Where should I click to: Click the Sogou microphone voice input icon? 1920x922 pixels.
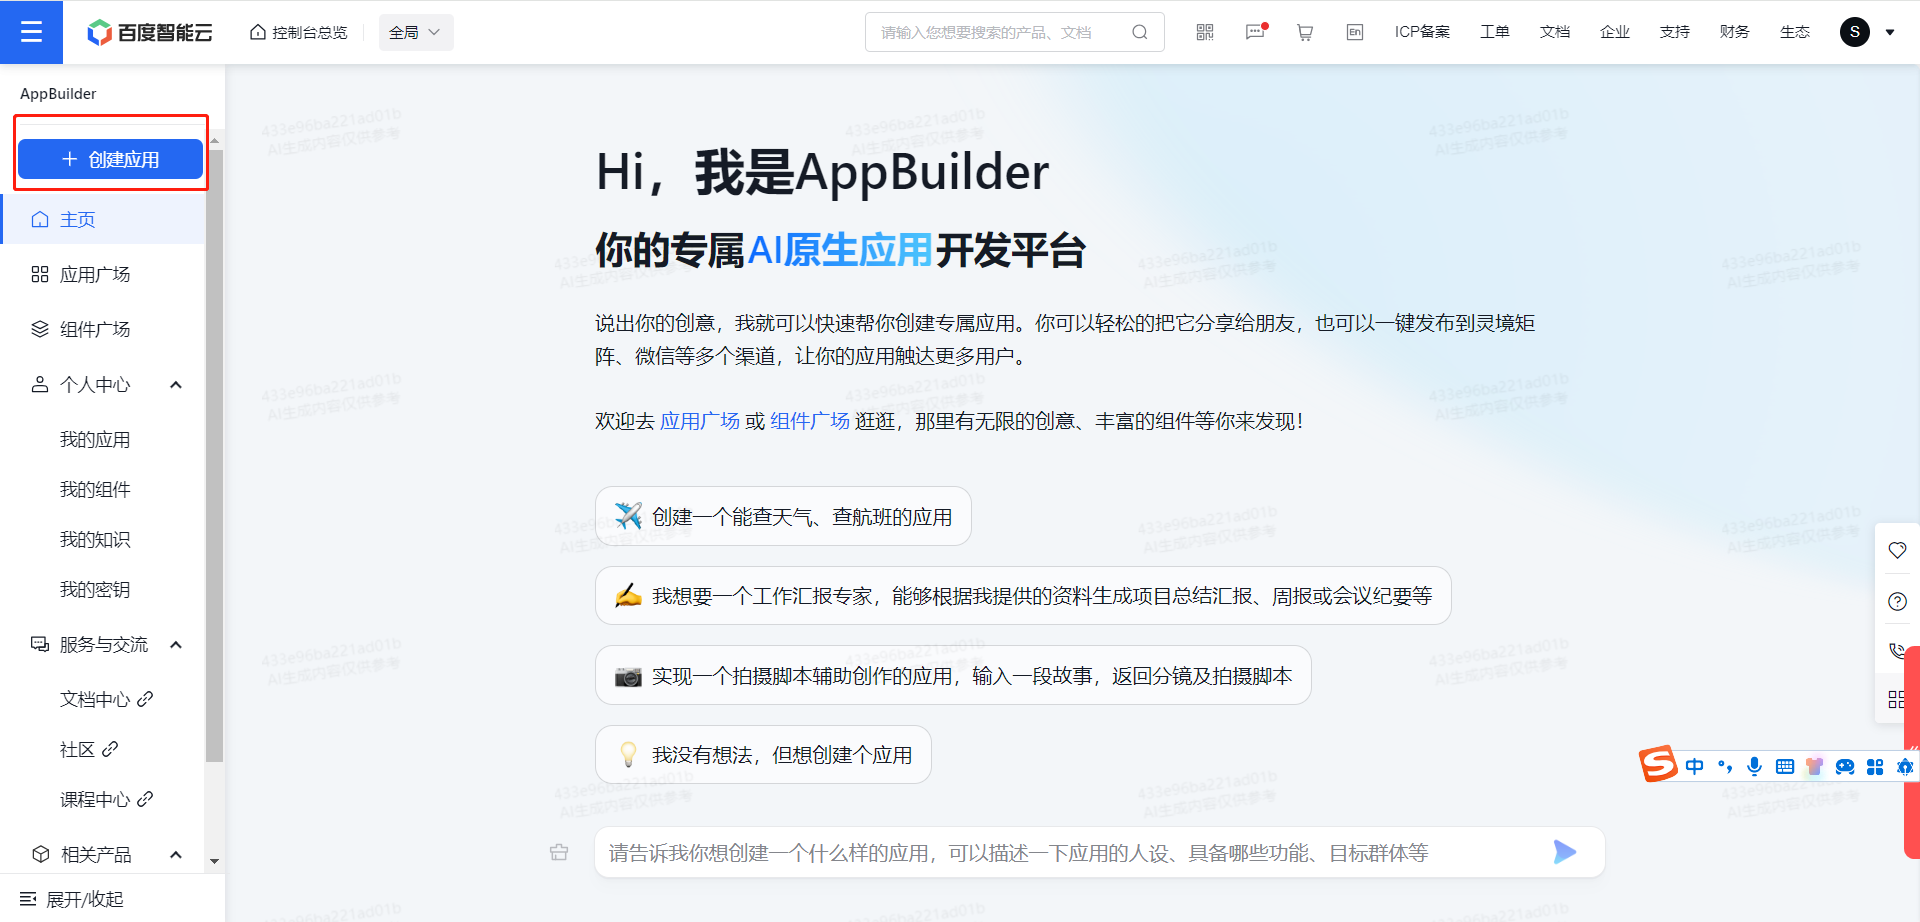(1754, 766)
